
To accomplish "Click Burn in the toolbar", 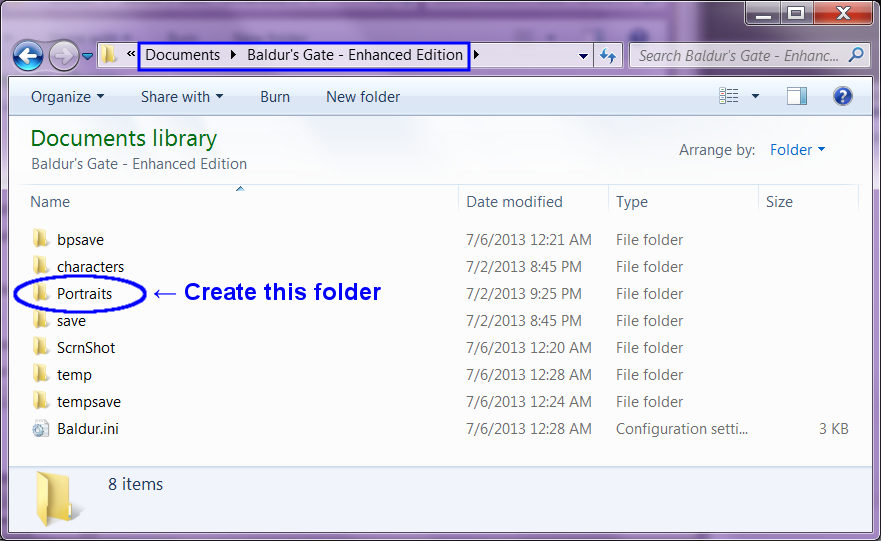I will click(x=275, y=97).
